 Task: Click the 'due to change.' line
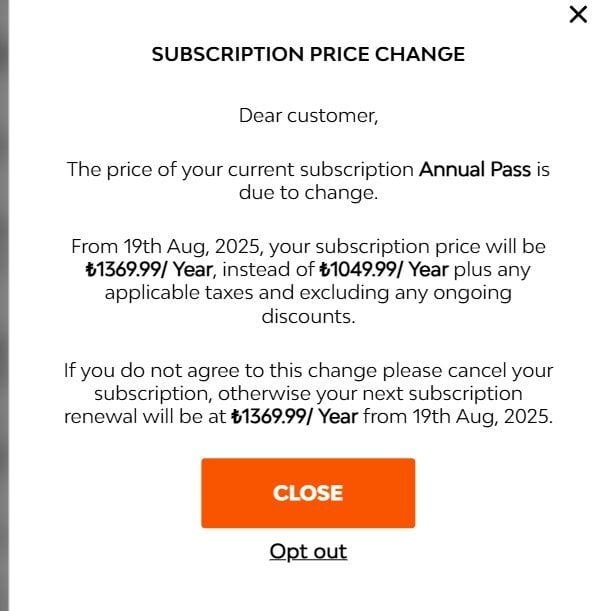pyautogui.click(x=308, y=192)
